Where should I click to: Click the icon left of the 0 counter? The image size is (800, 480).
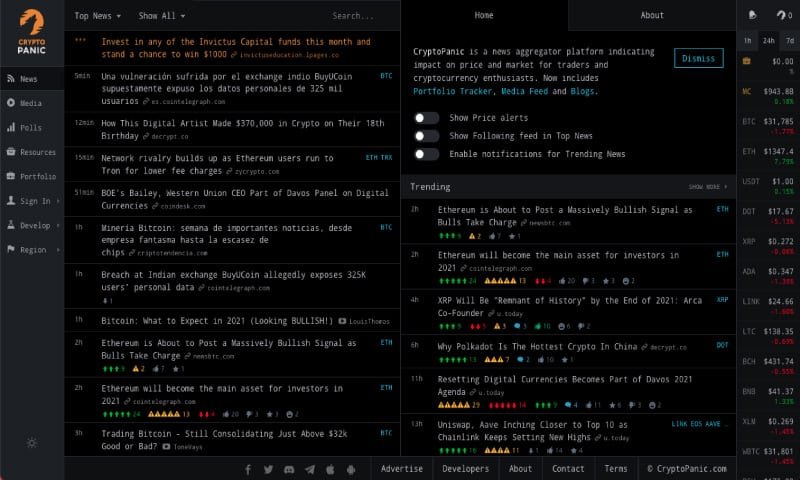(781, 15)
